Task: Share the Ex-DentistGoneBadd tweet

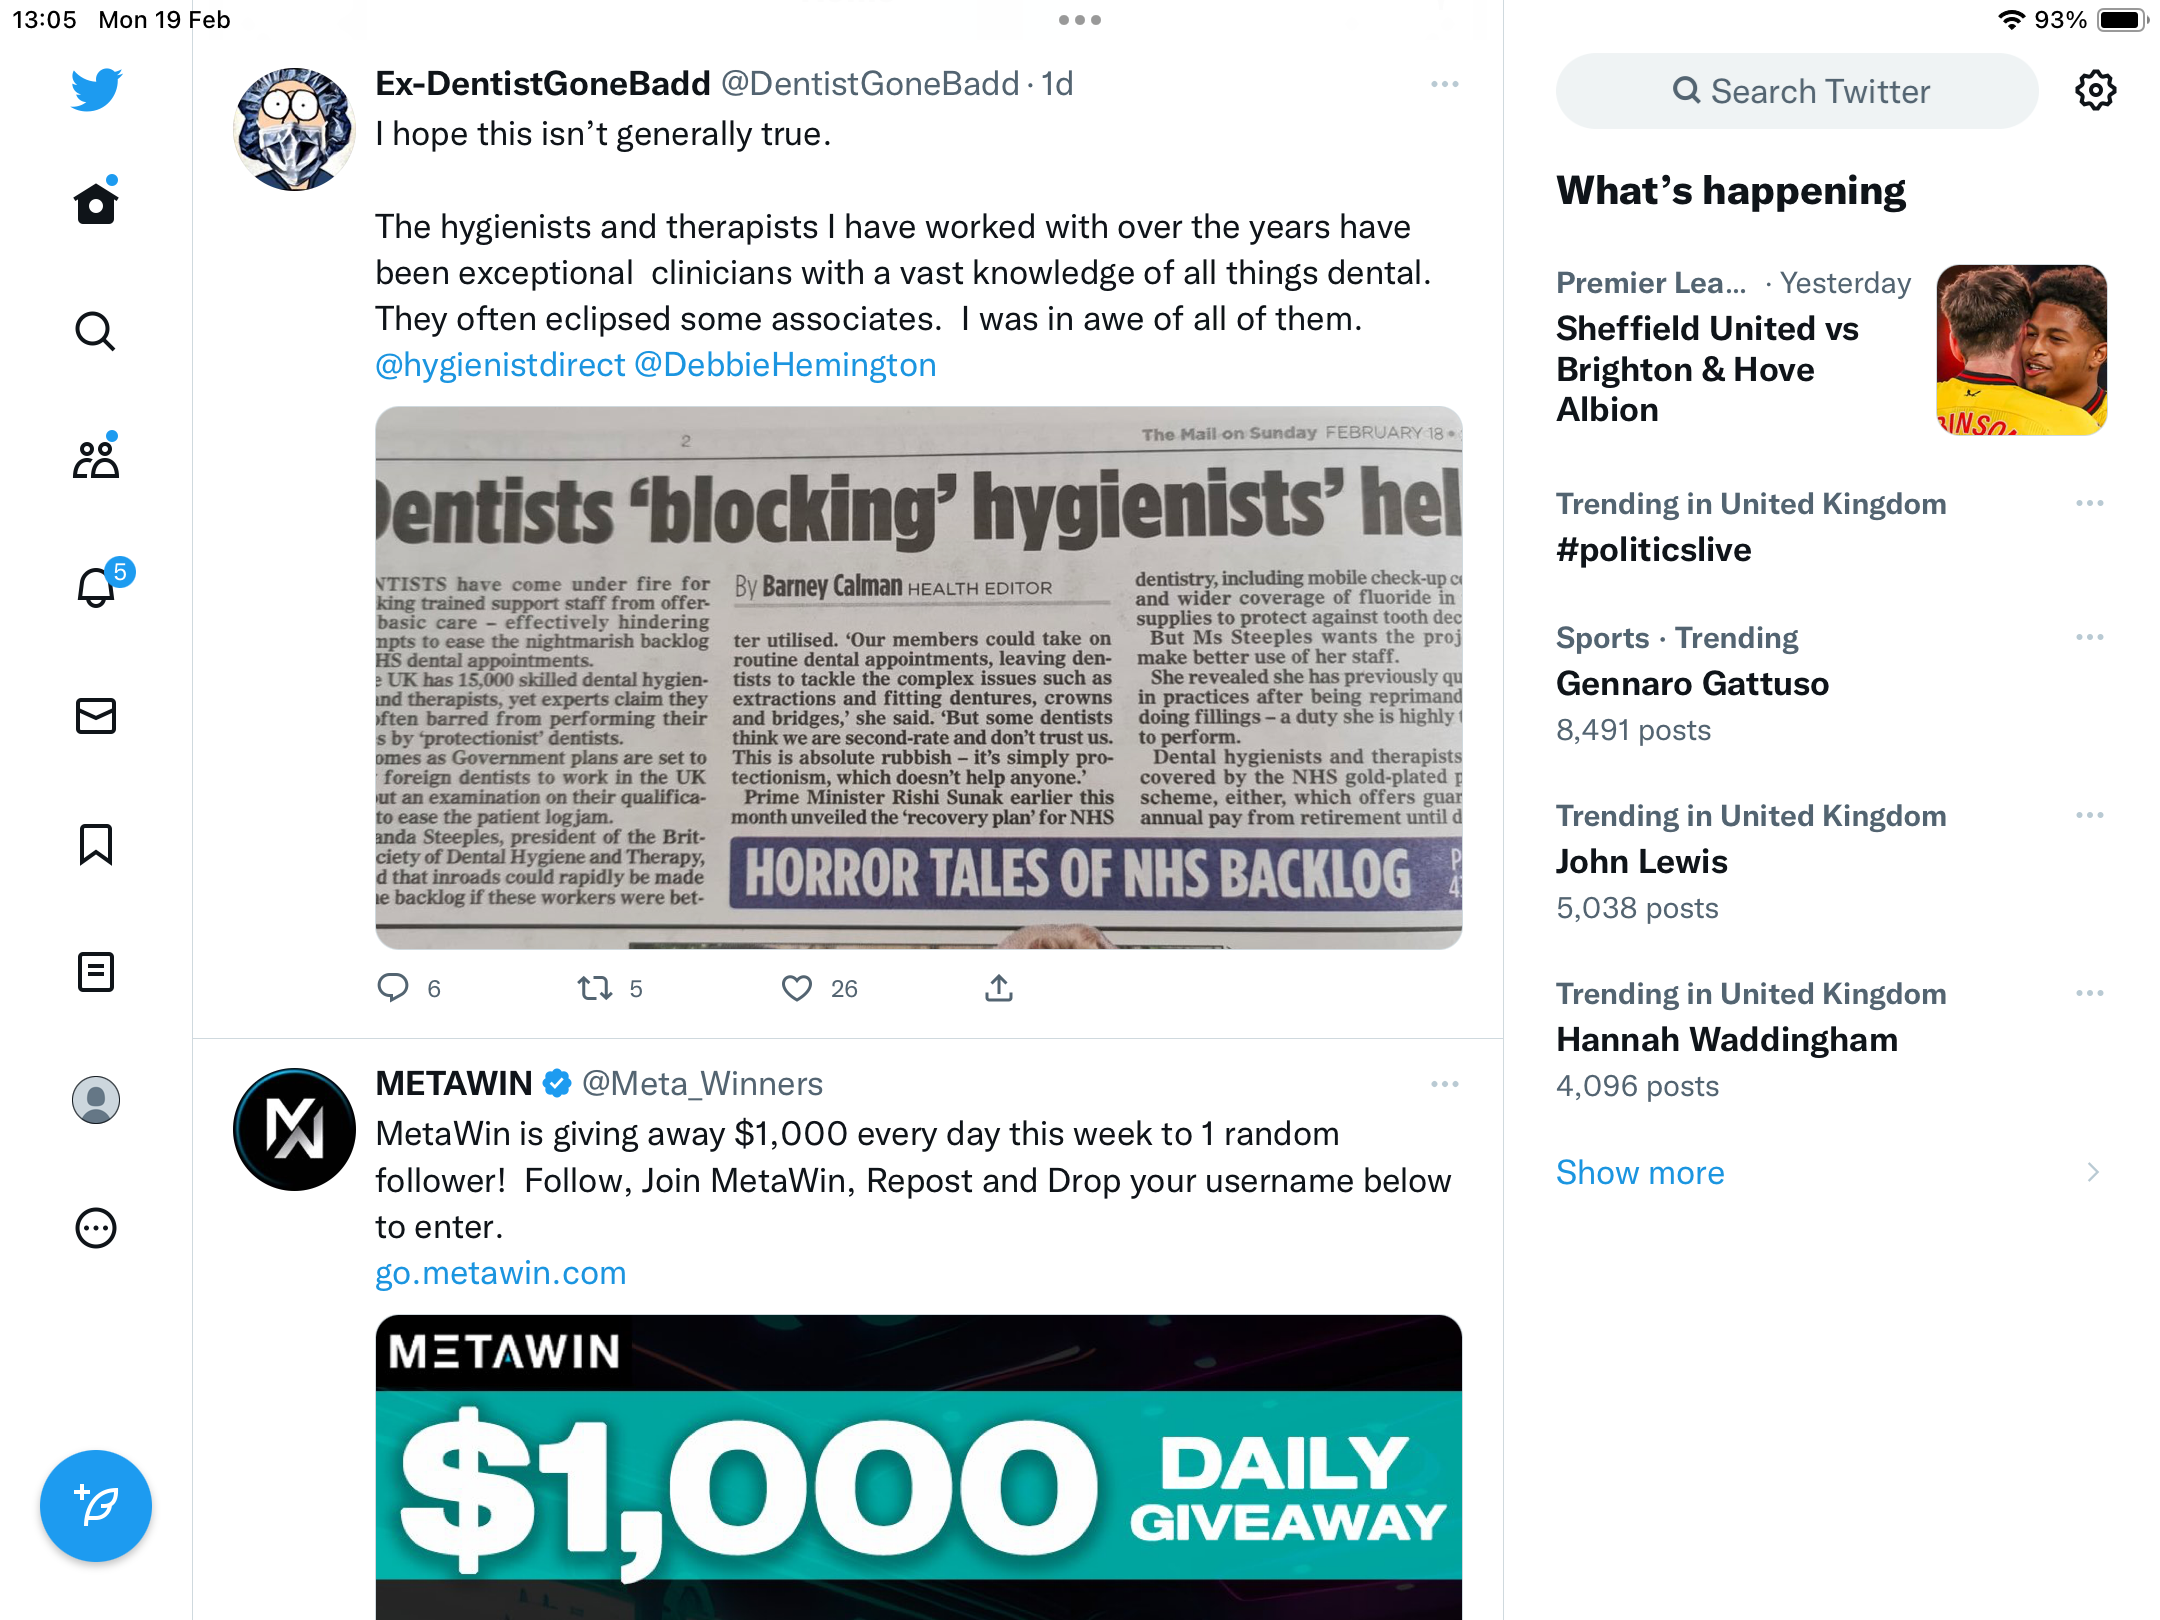Action: tap(999, 988)
